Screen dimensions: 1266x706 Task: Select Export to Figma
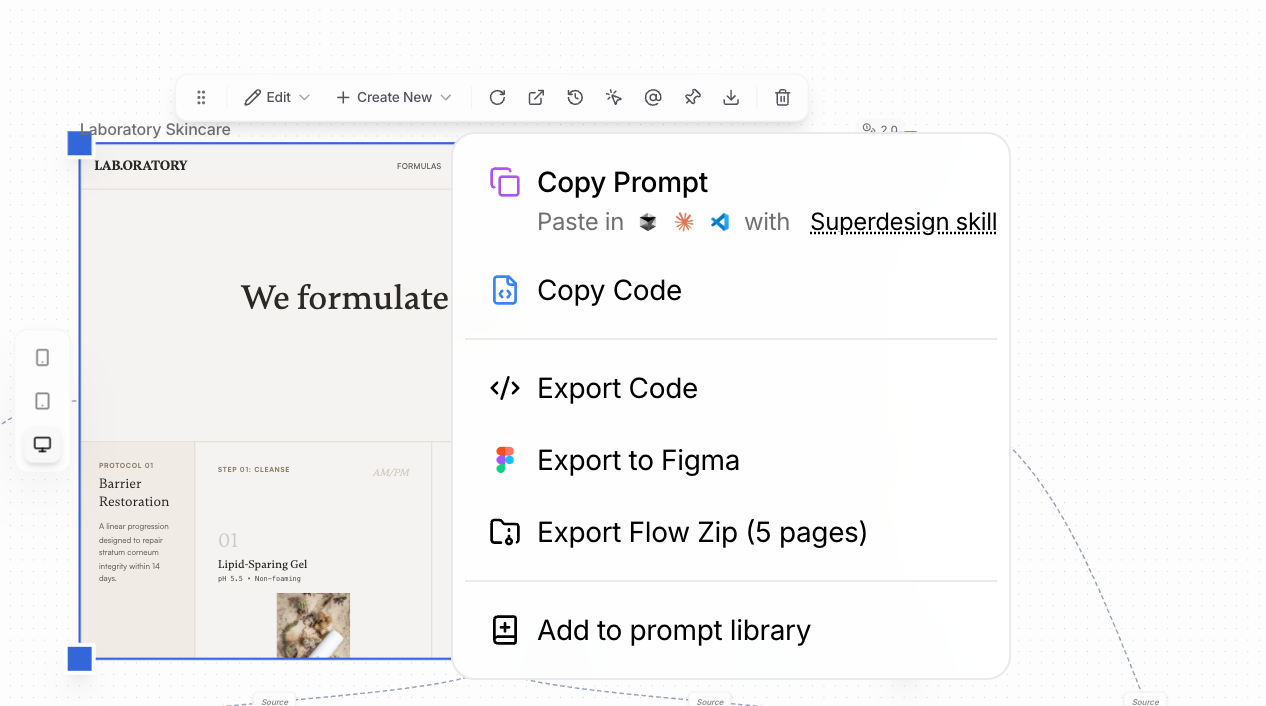638,460
